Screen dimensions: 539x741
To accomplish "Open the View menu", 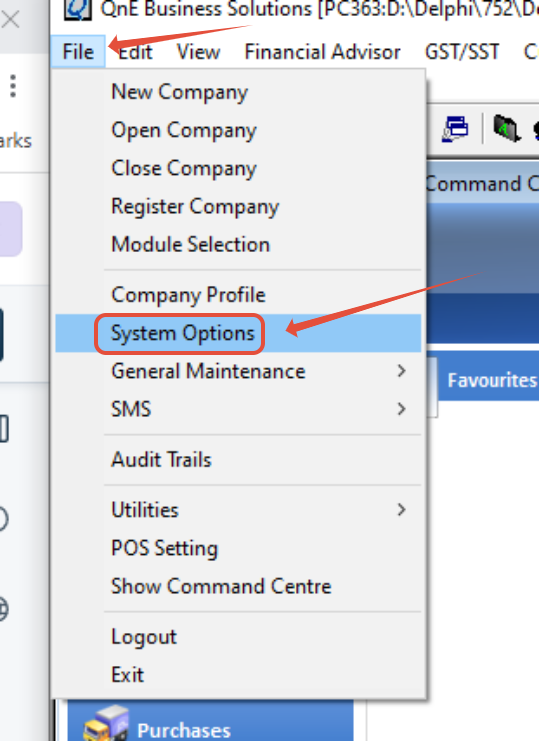I will [198, 52].
